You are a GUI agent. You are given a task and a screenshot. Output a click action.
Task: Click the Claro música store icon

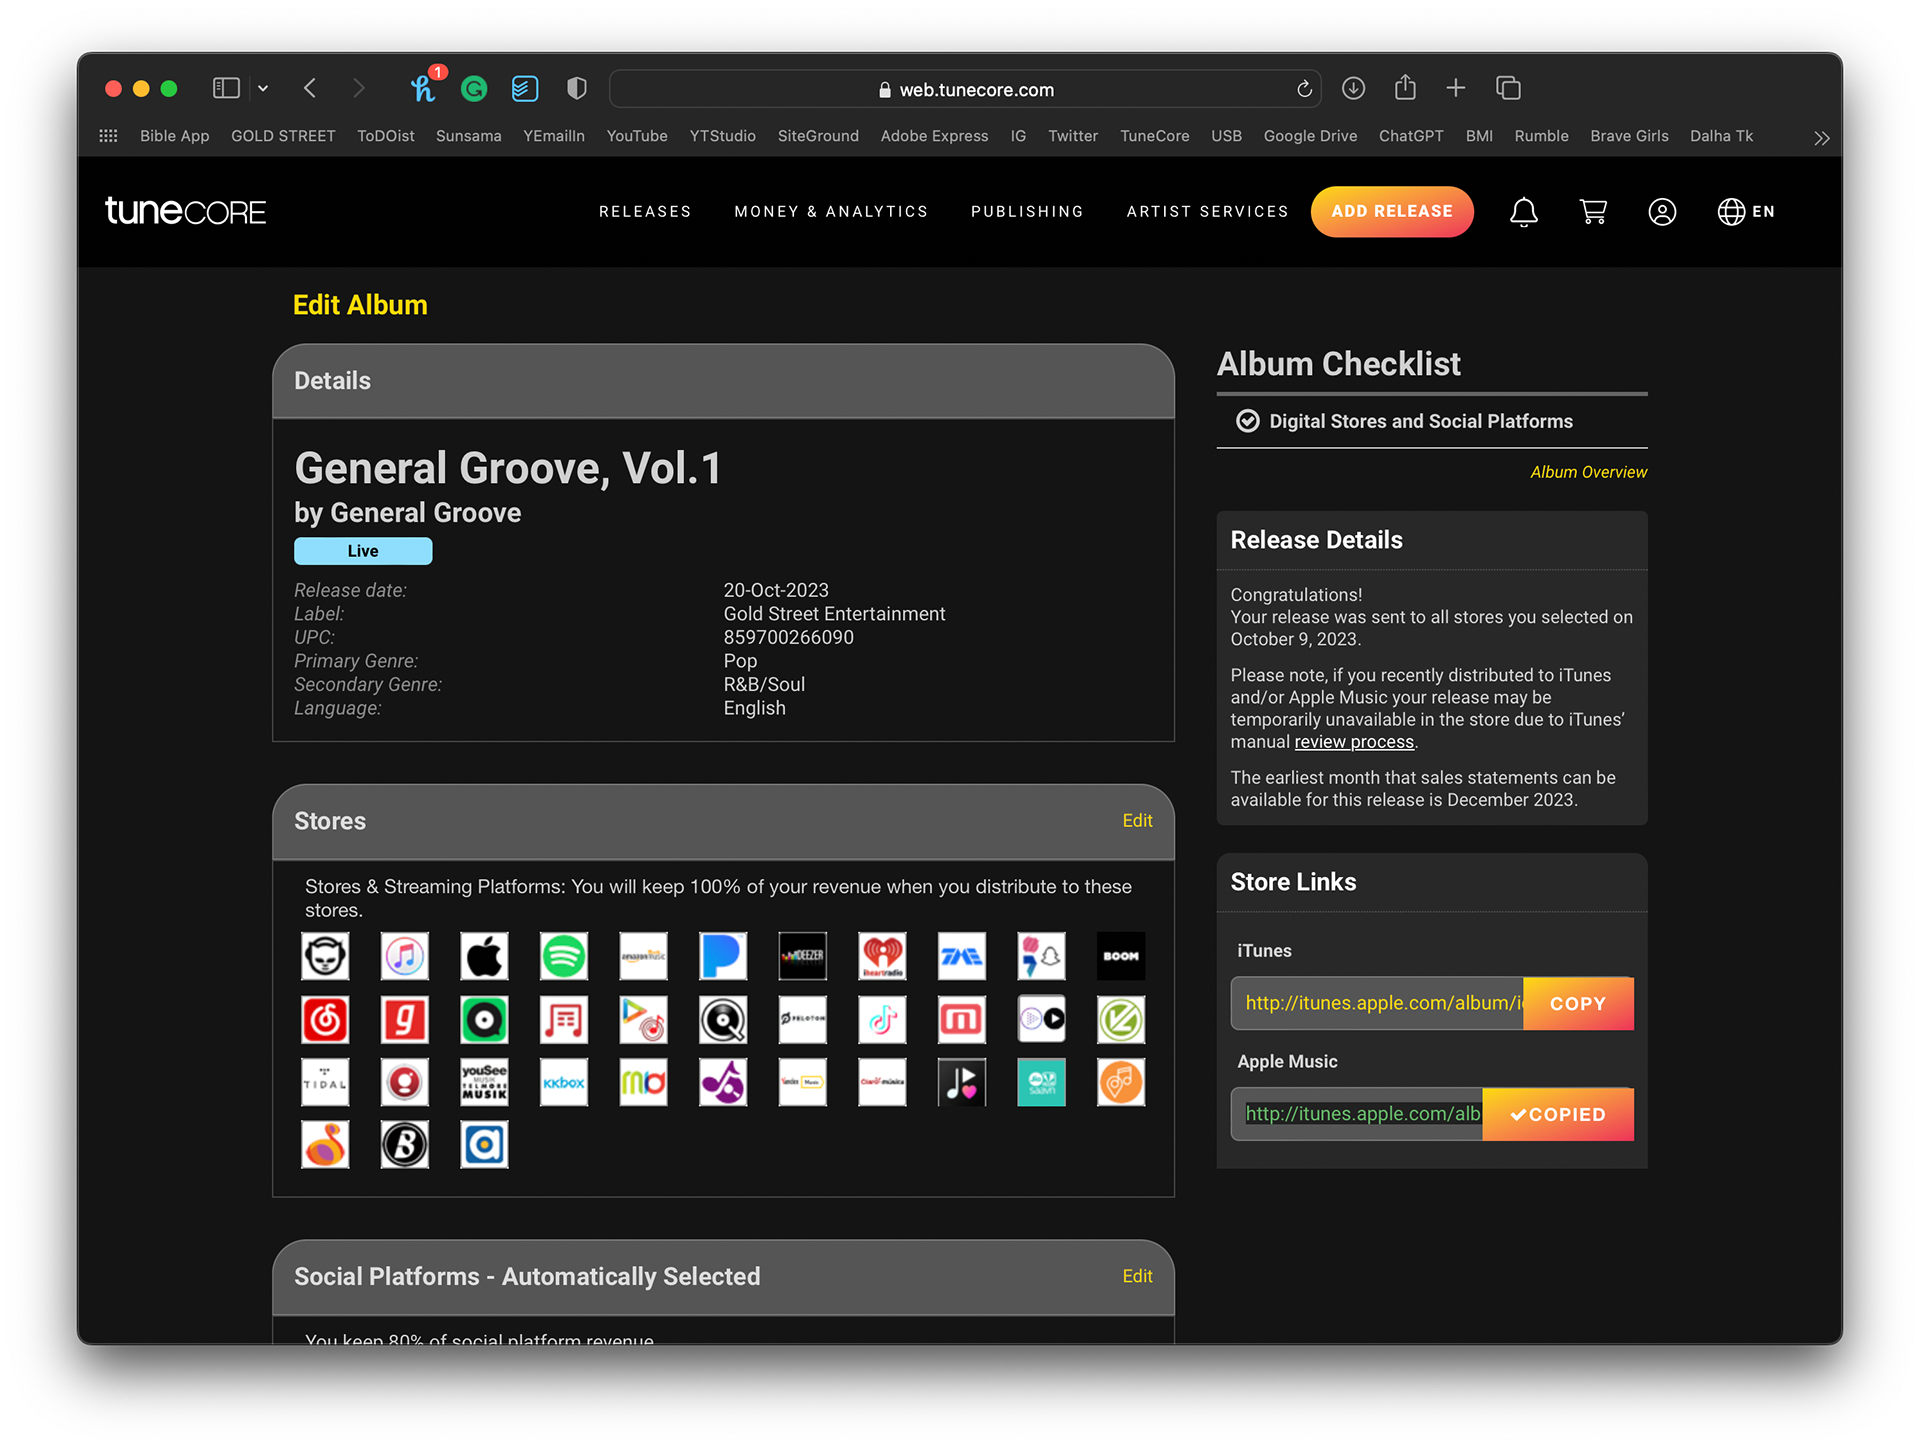point(882,1083)
